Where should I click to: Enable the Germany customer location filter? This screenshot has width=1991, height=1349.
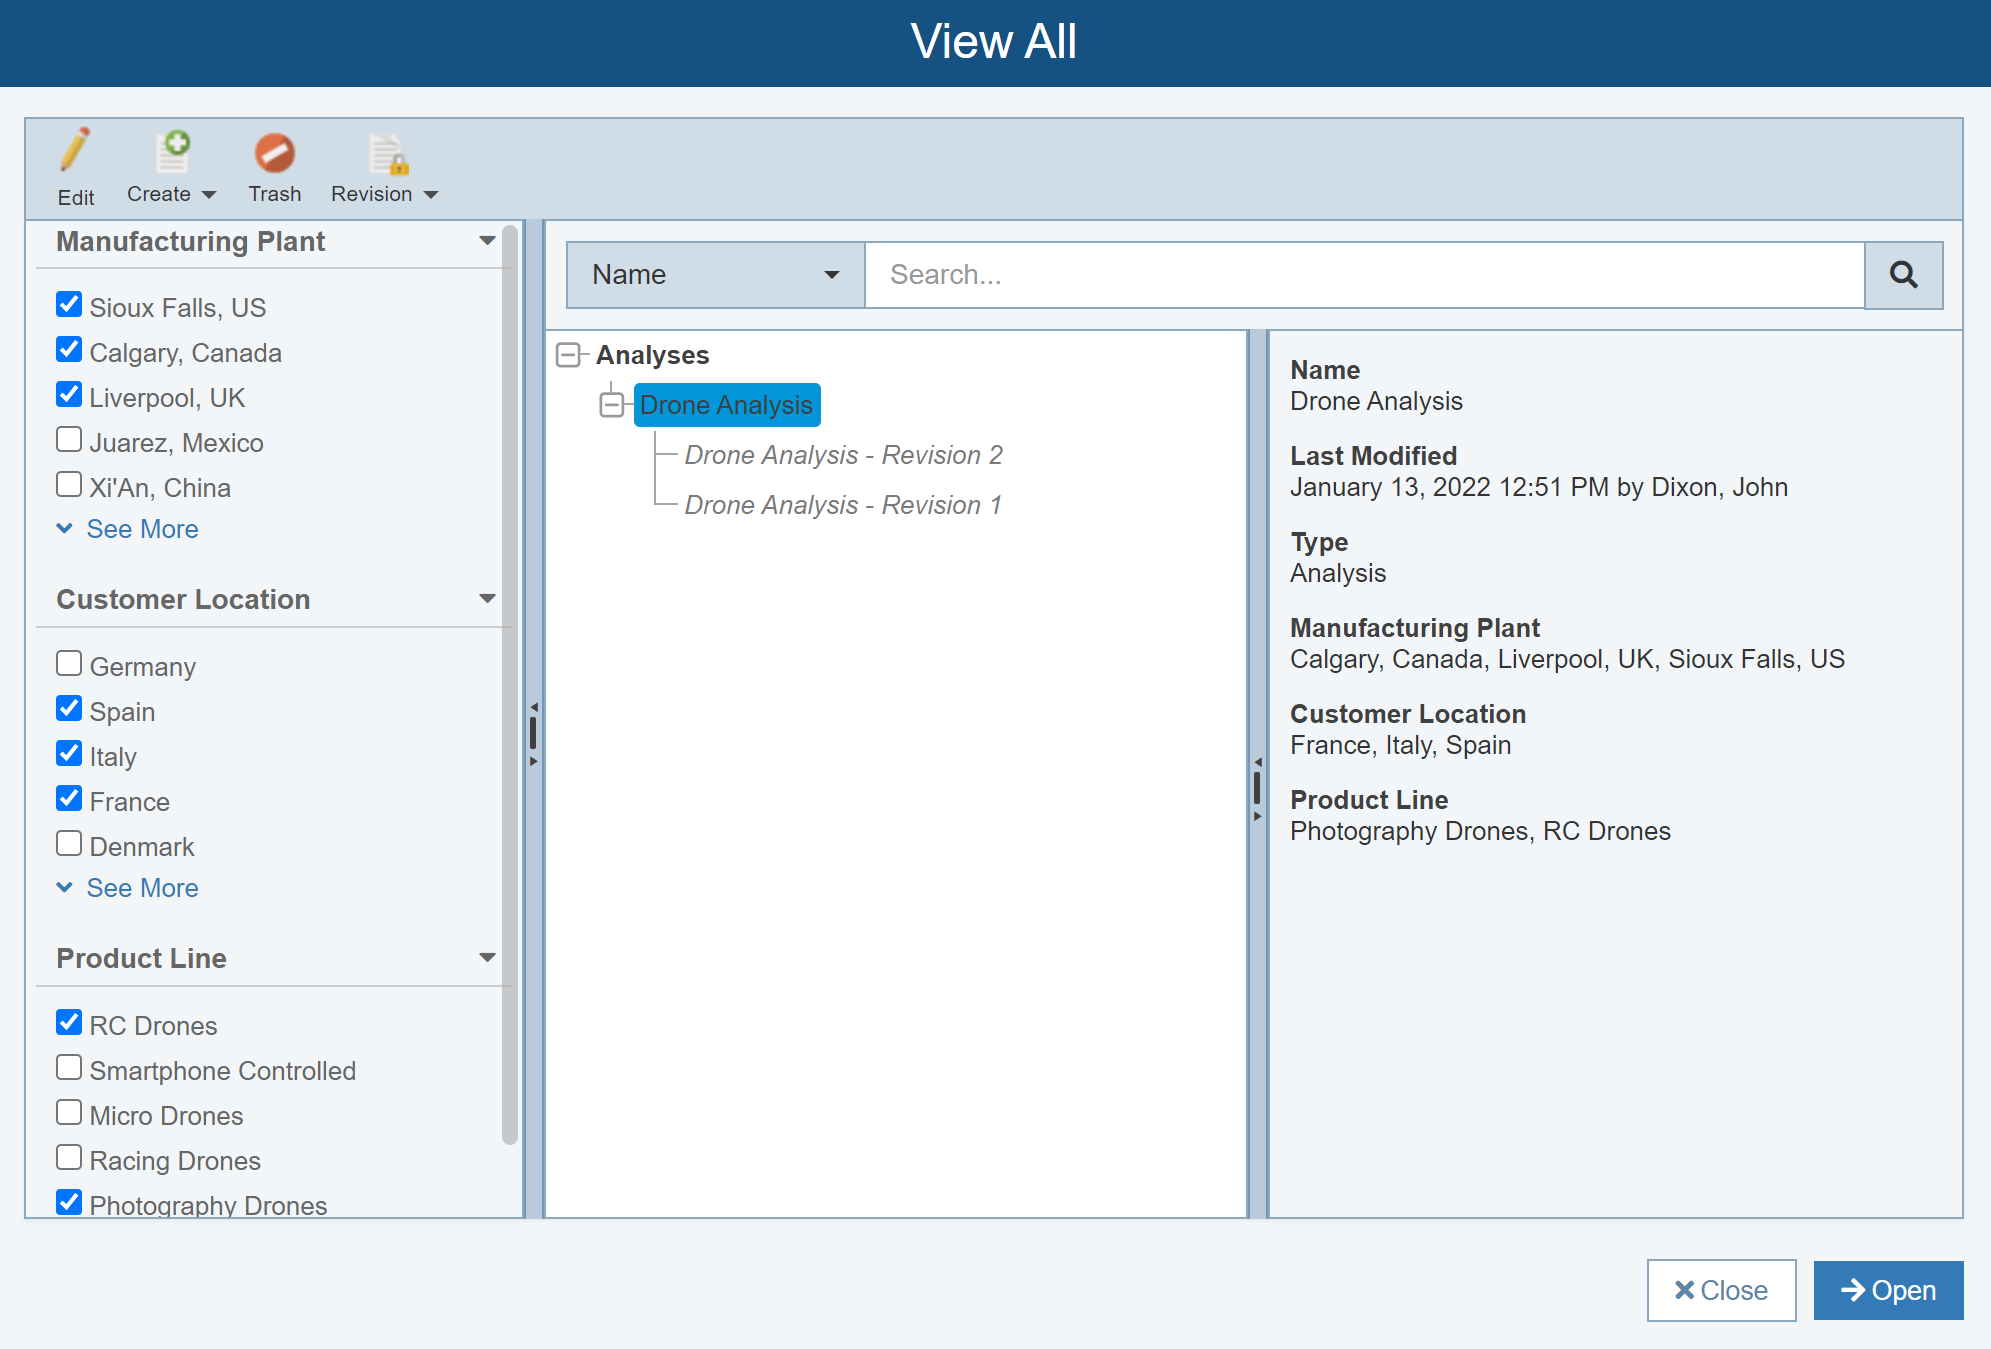pos(68,662)
